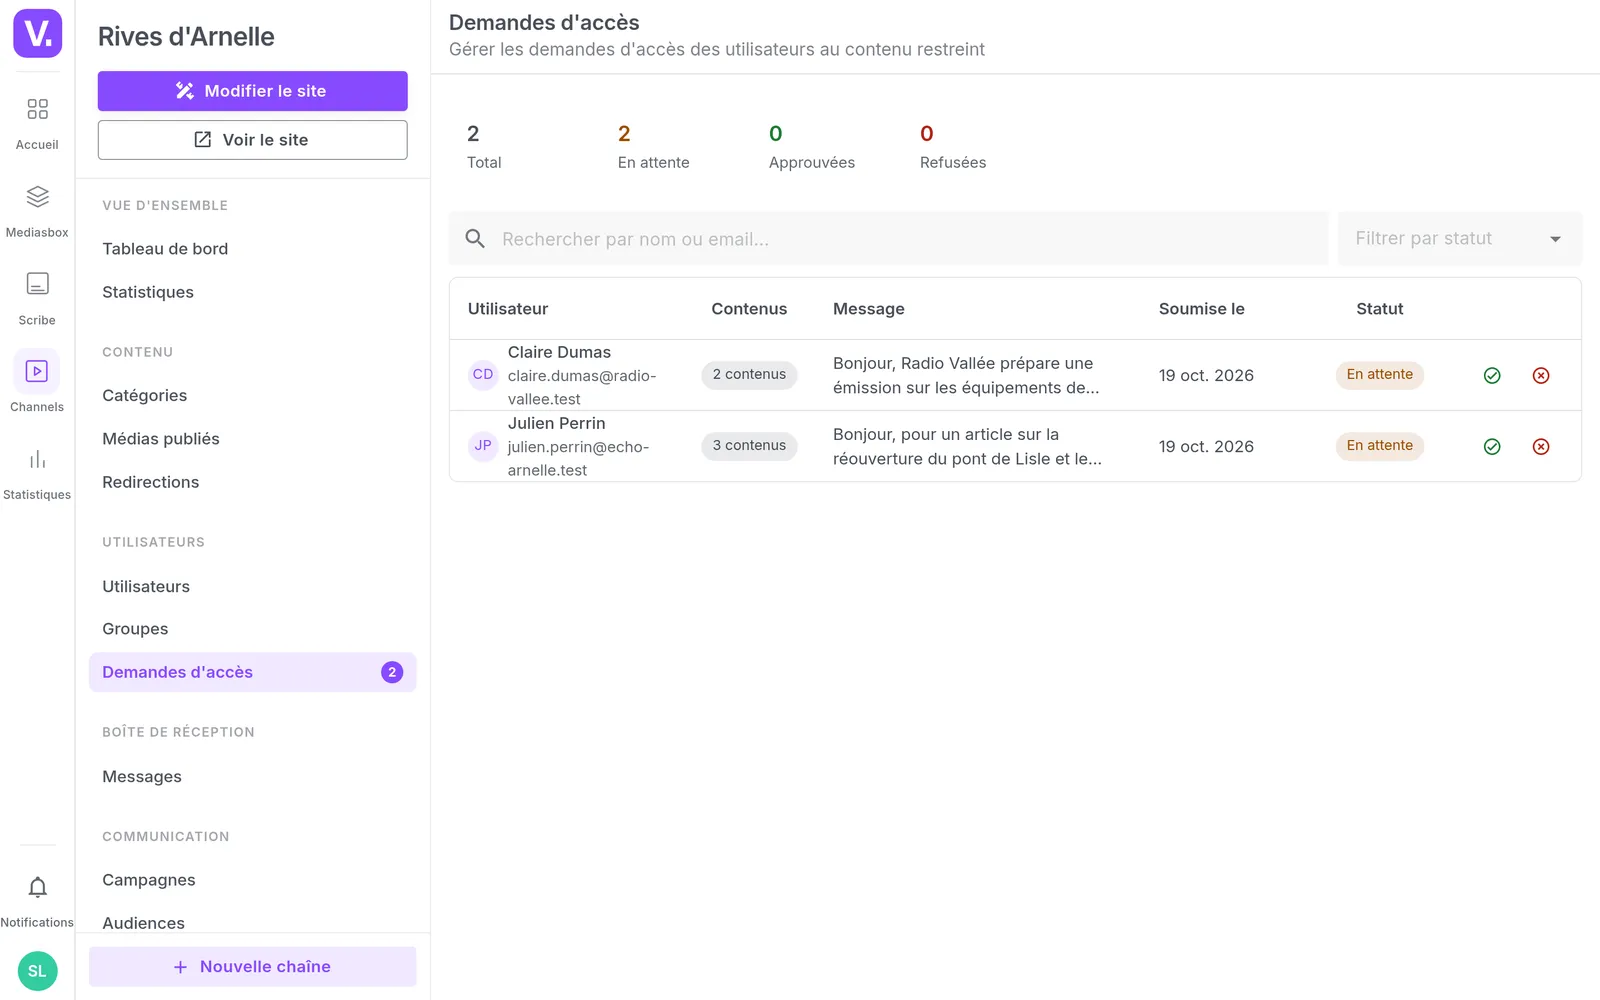Viewport: 1600px width, 1000px height.
Task: Click the 2 contenus badge for Claire Dumas
Action: coord(749,375)
